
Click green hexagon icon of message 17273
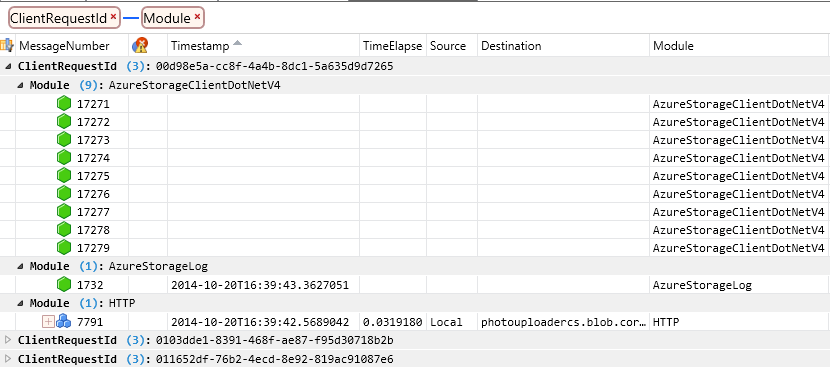pyautogui.click(x=64, y=140)
